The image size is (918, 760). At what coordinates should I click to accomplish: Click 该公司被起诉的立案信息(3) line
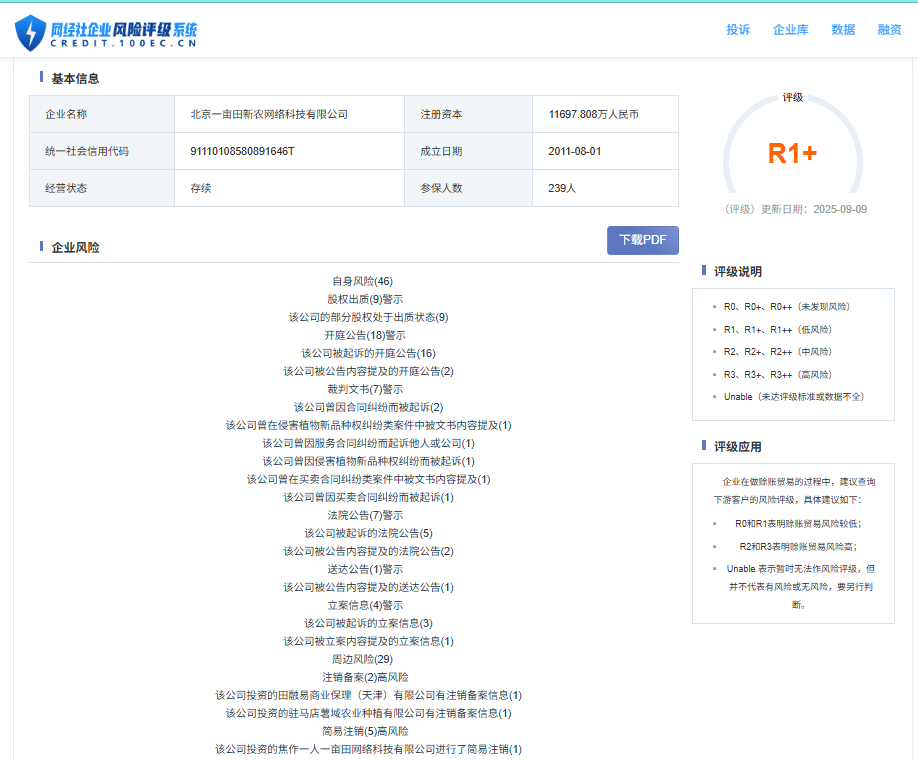point(368,623)
